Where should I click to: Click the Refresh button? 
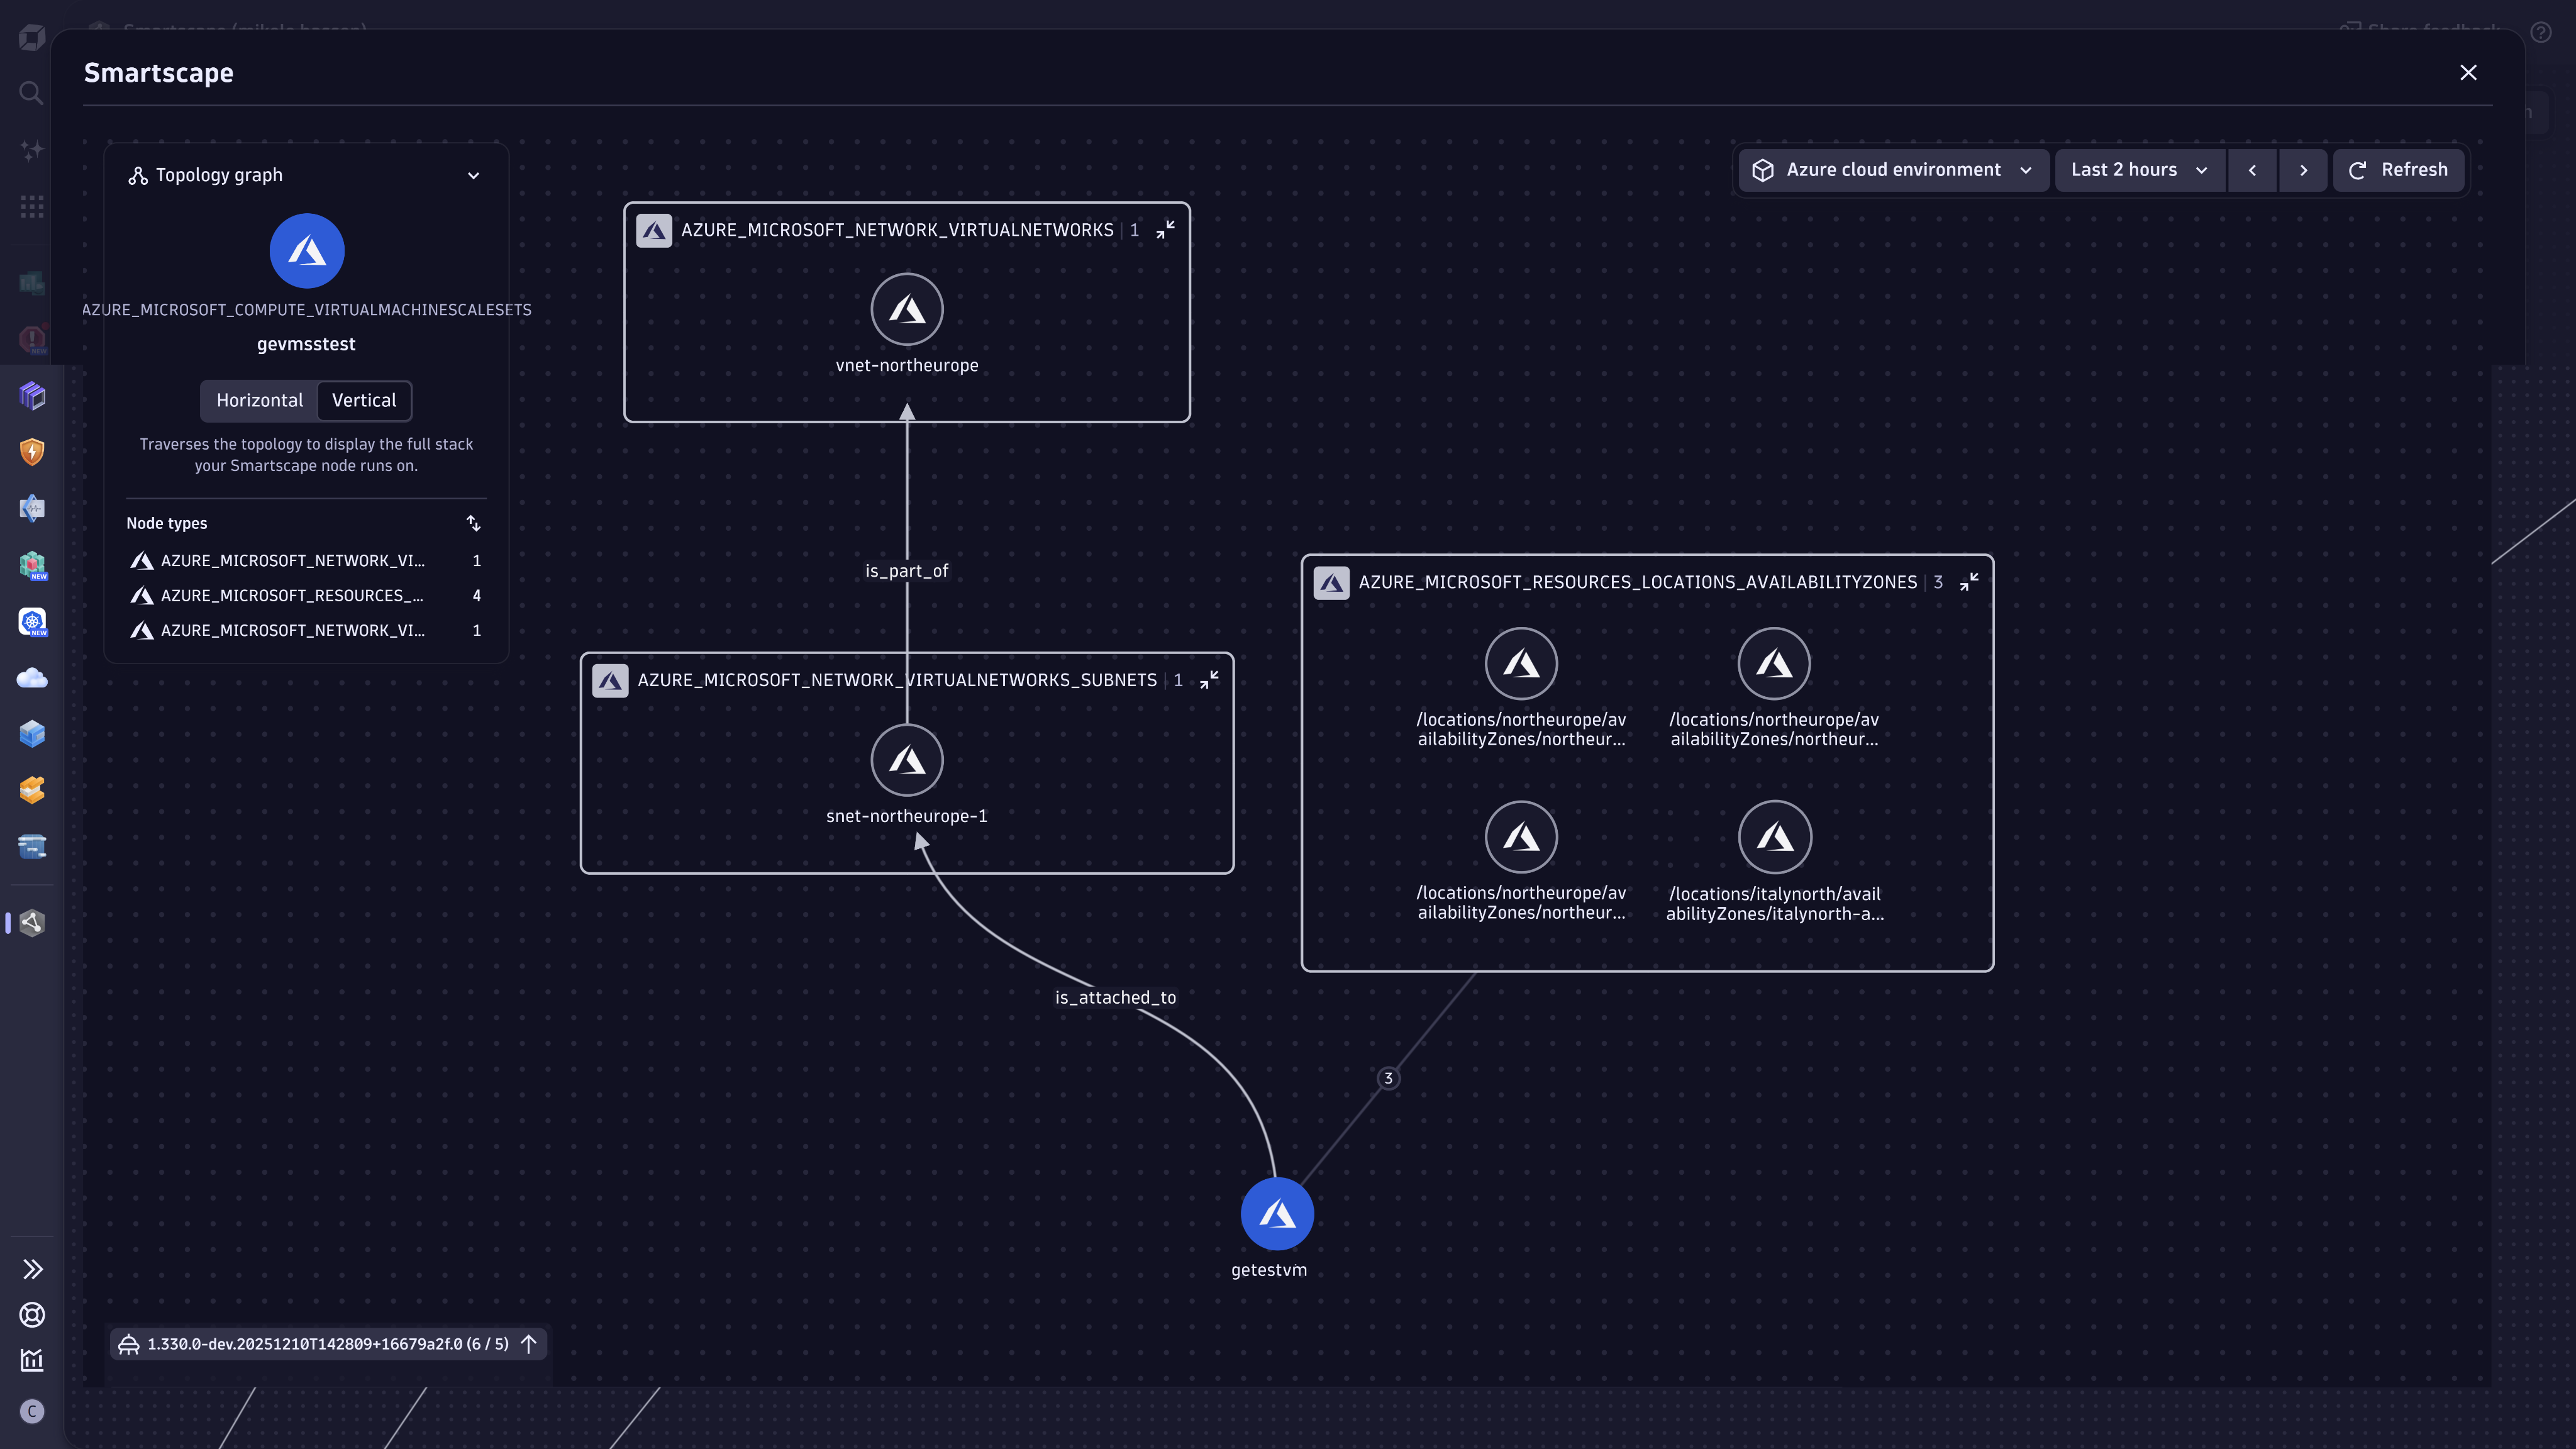[2398, 170]
